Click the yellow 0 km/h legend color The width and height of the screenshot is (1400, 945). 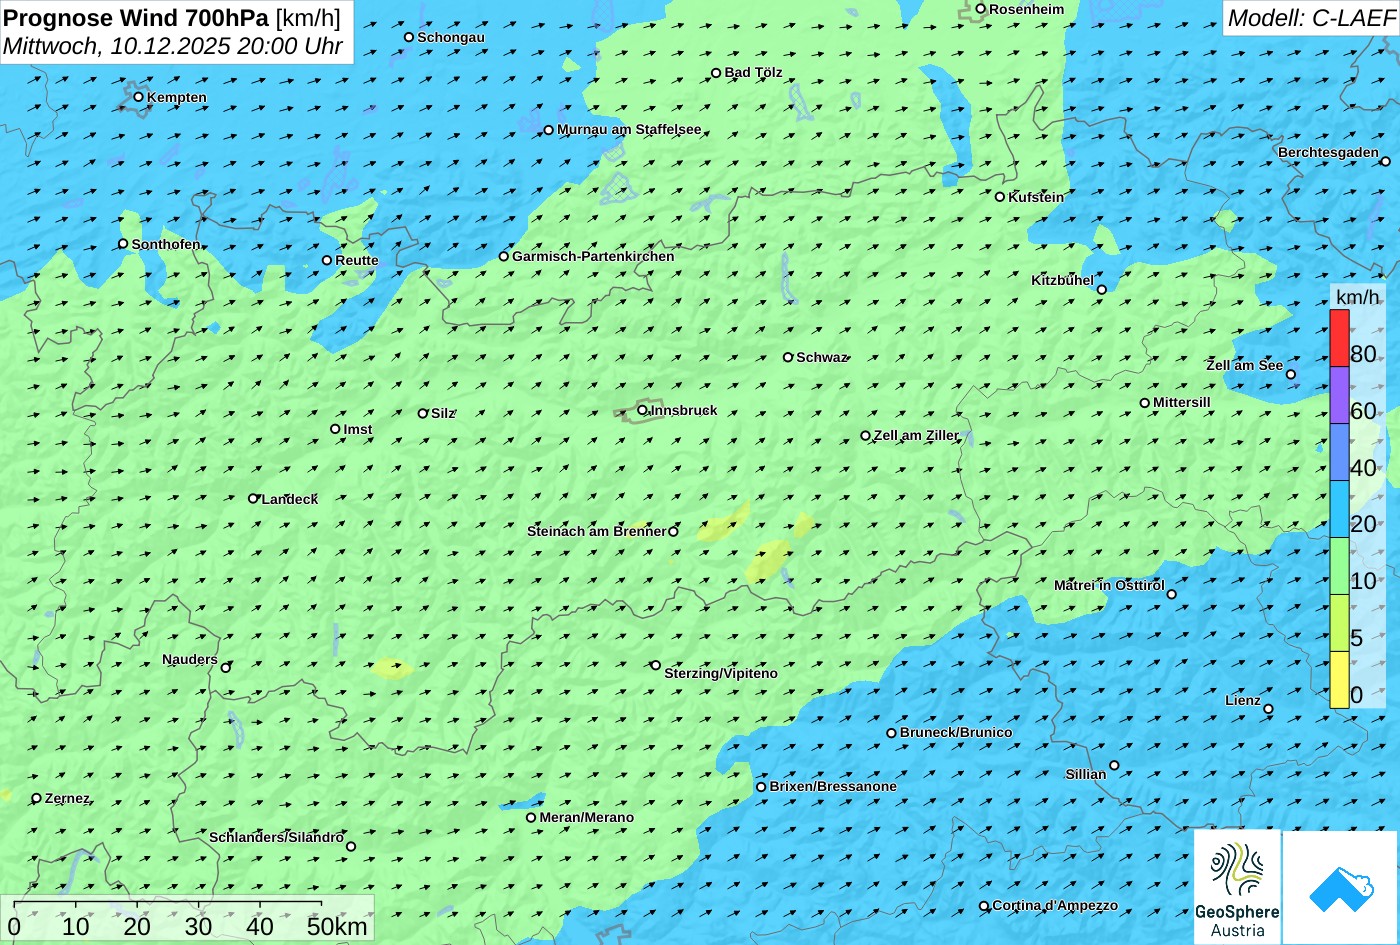(1339, 680)
